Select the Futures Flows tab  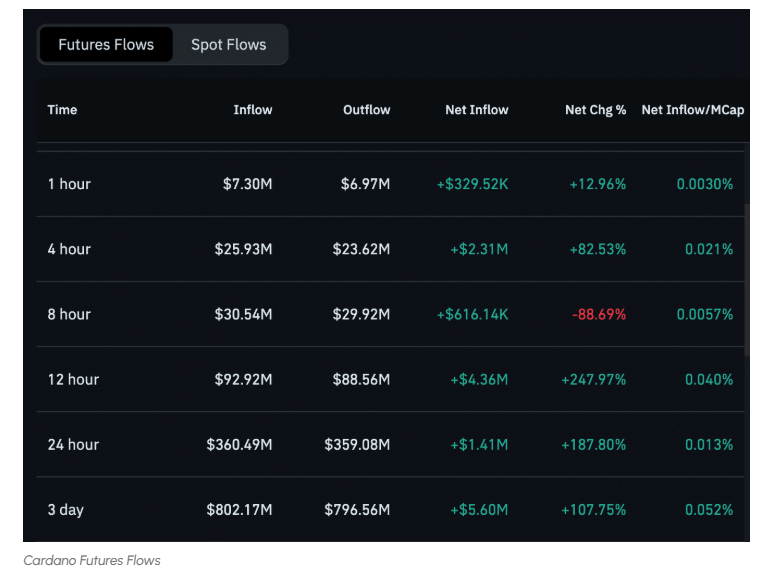(x=106, y=45)
